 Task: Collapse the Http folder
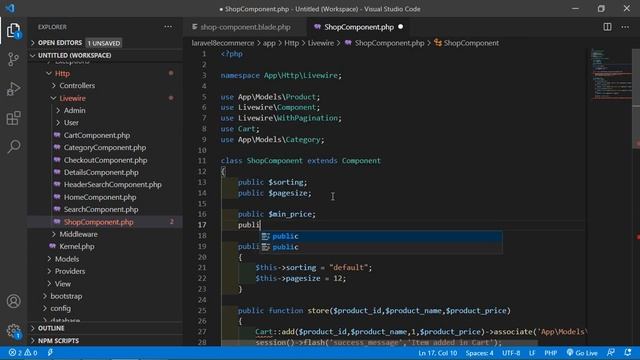click(x=62, y=73)
